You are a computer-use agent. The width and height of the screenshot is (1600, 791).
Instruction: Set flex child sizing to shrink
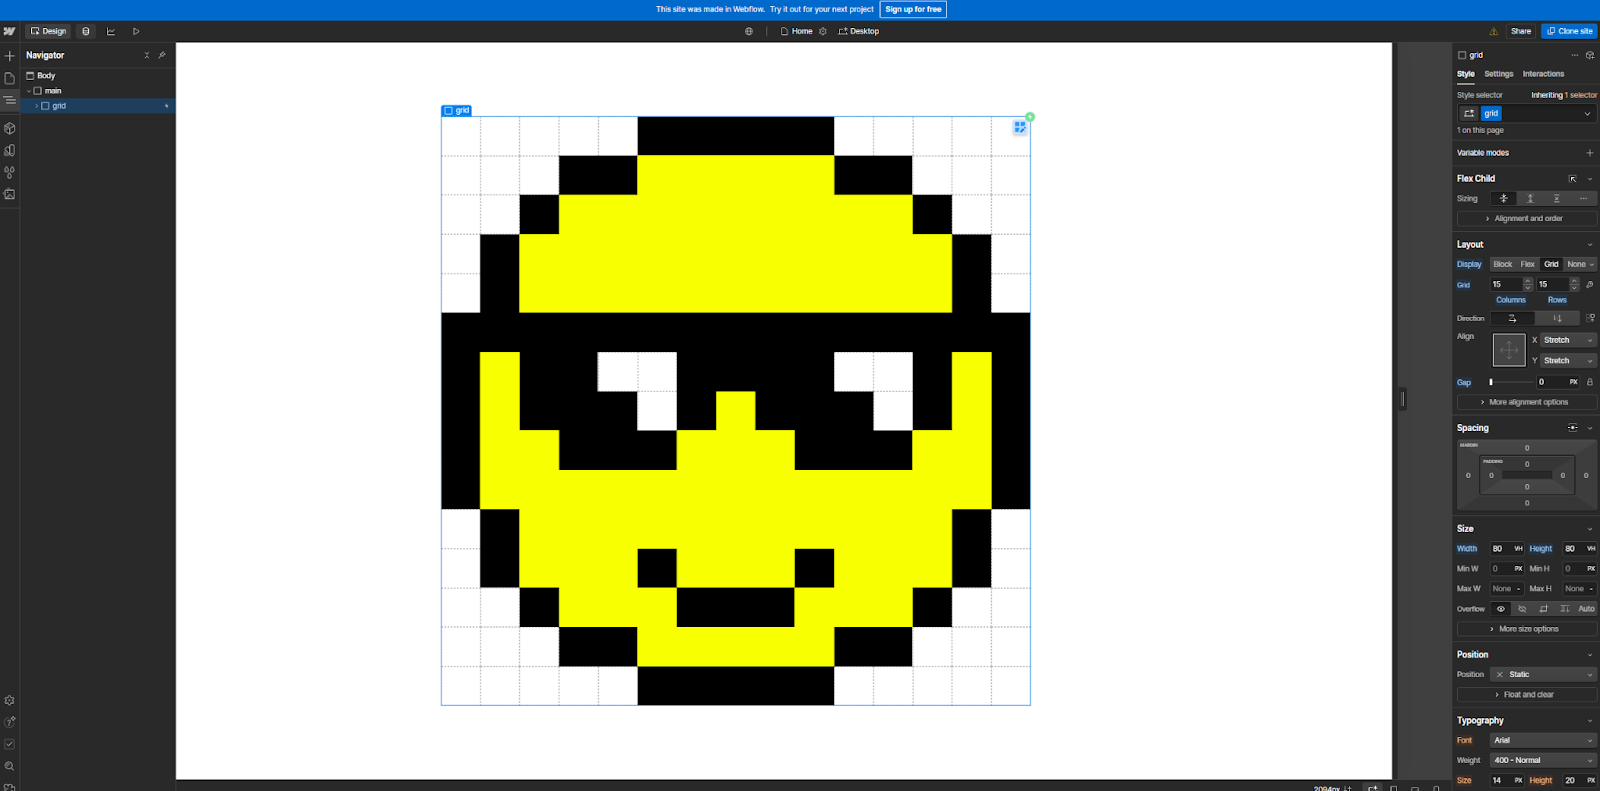tap(1503, 198)
